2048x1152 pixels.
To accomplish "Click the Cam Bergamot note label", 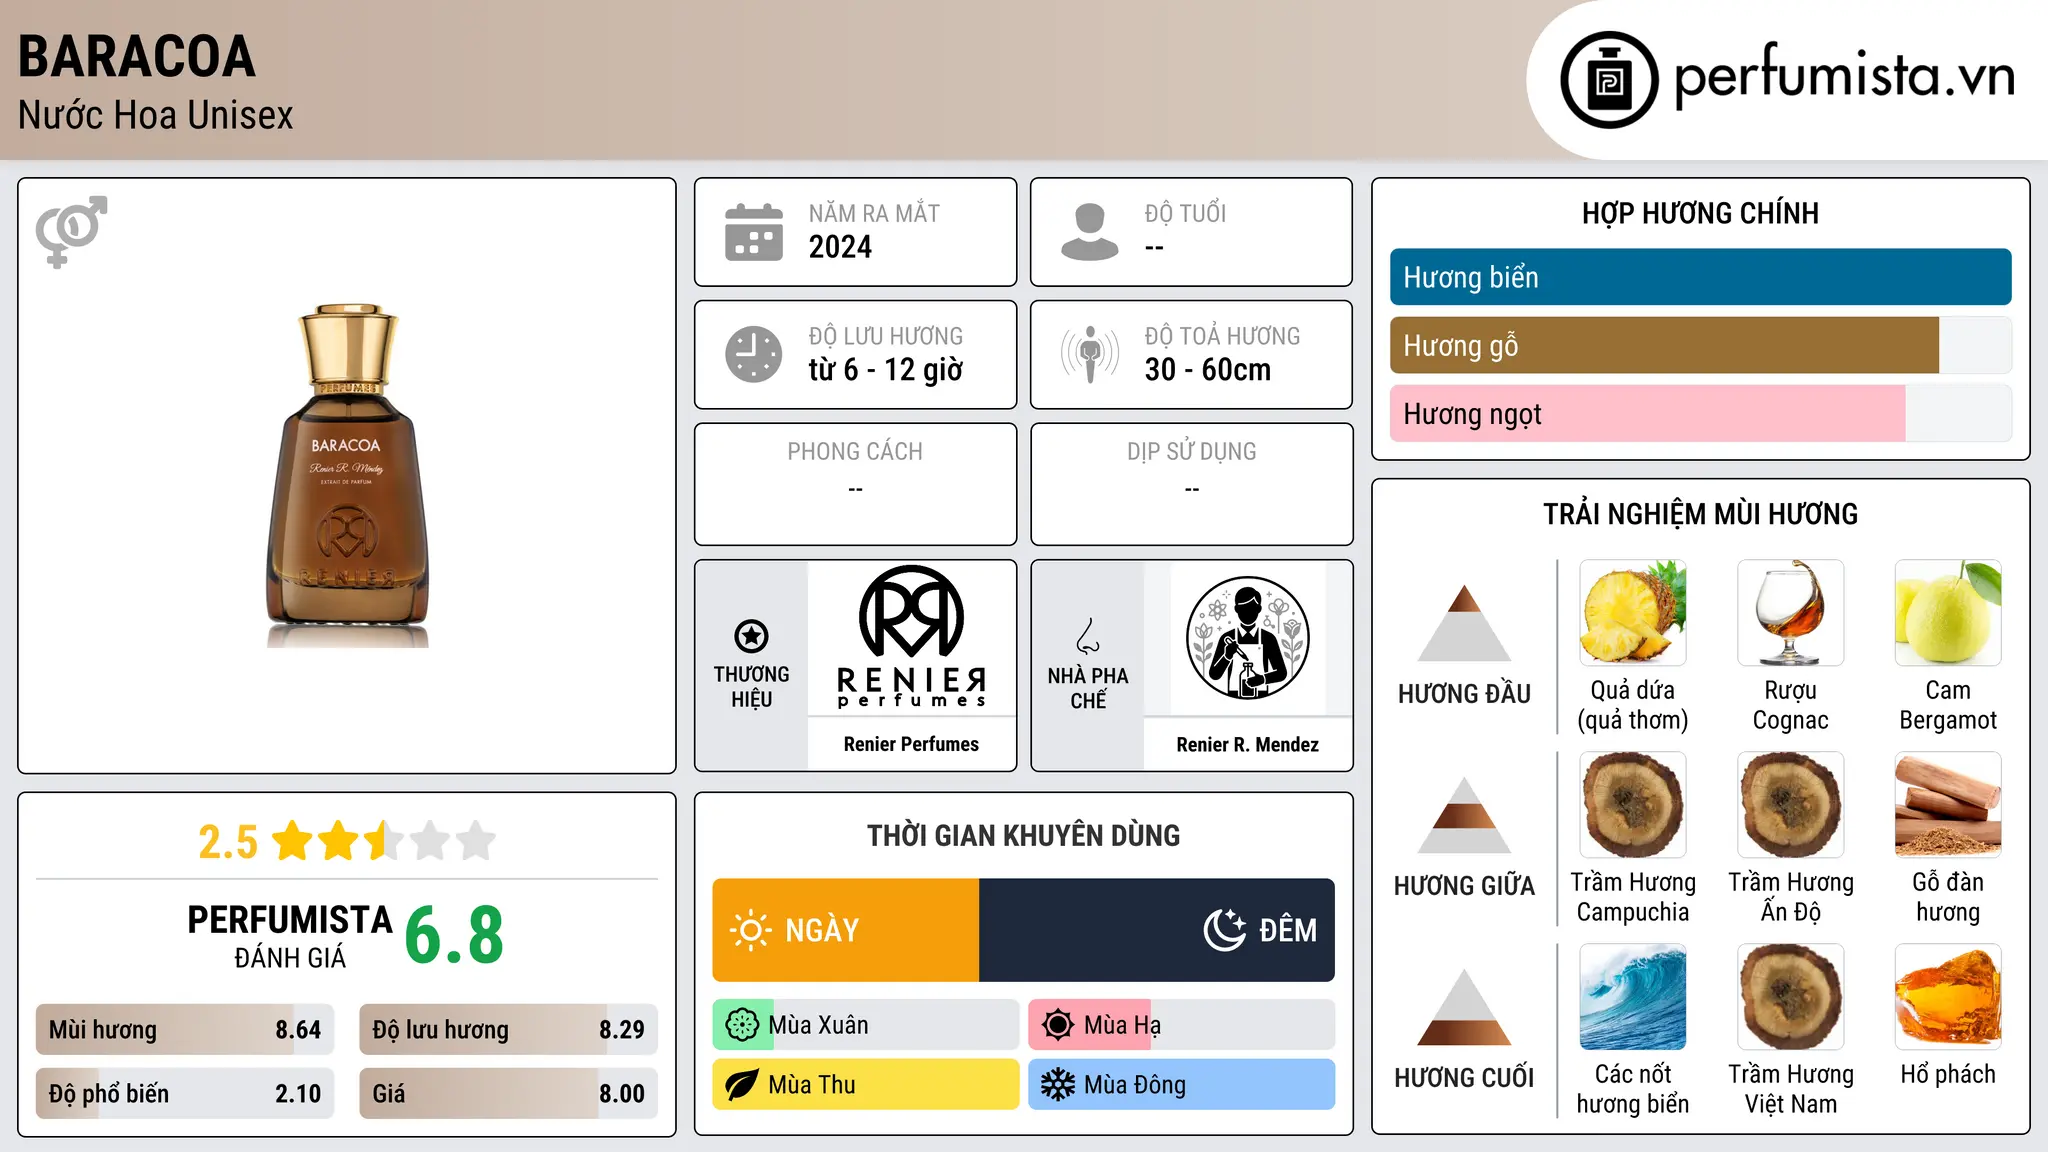I will click(1948, 705).
